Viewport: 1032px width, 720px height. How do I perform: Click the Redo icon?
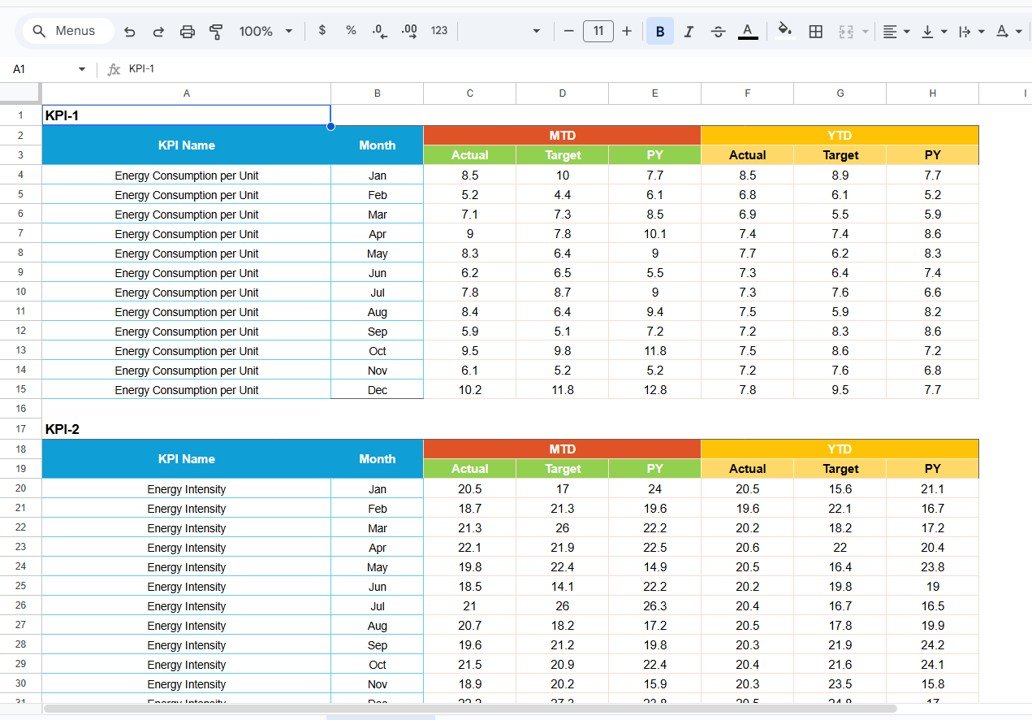coord(158,31)
